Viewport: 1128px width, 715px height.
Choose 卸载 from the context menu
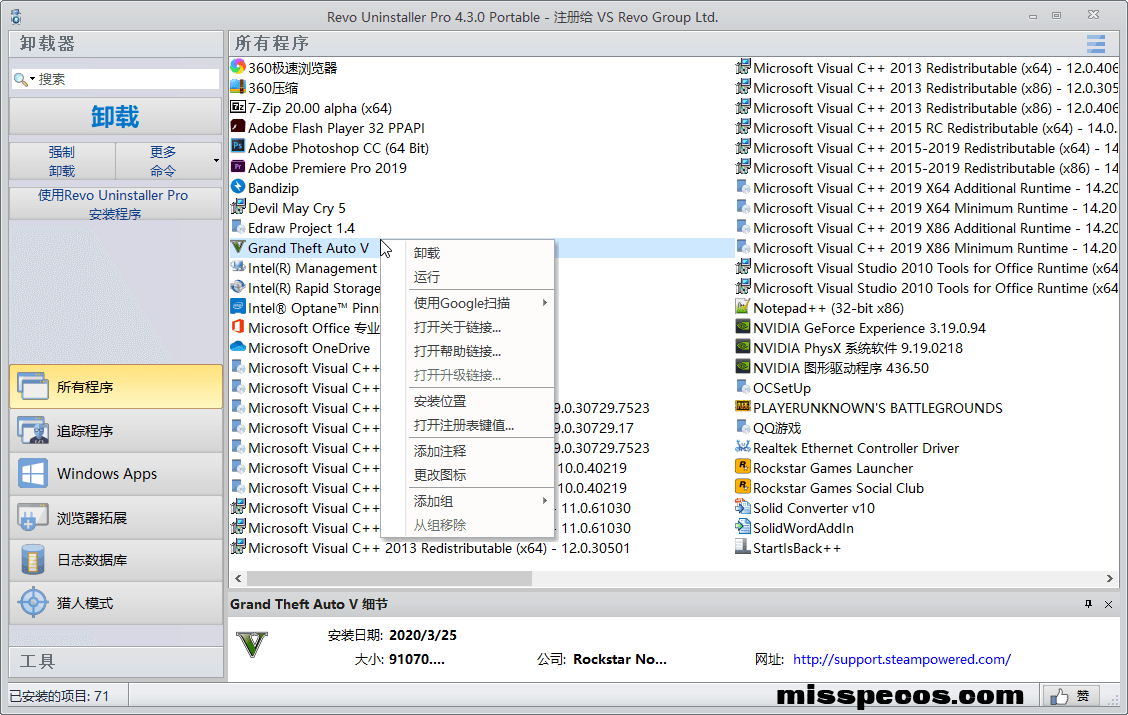click(x=427, y=253)
